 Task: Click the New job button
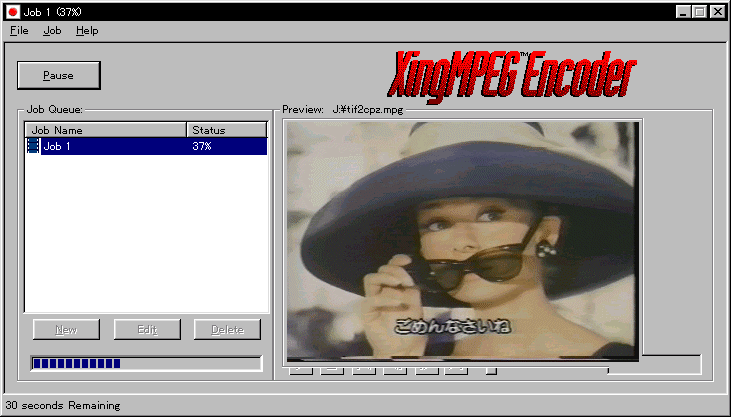66,330
